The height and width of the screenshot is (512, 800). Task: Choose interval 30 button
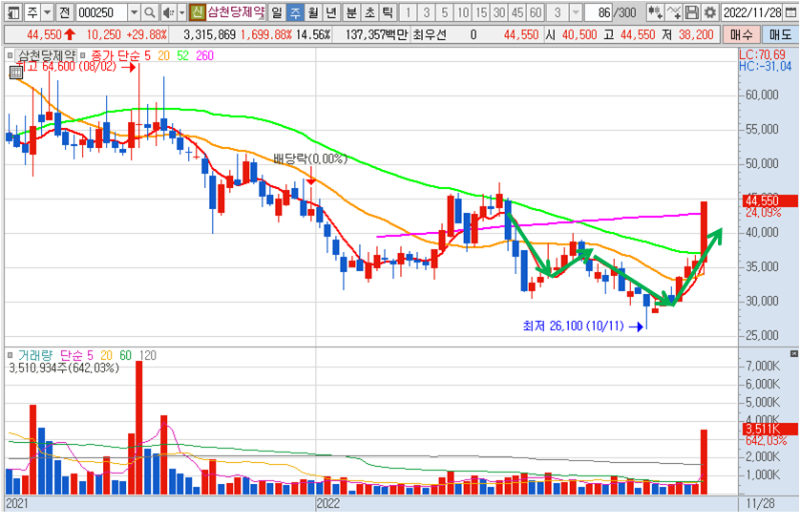(499, 12)
